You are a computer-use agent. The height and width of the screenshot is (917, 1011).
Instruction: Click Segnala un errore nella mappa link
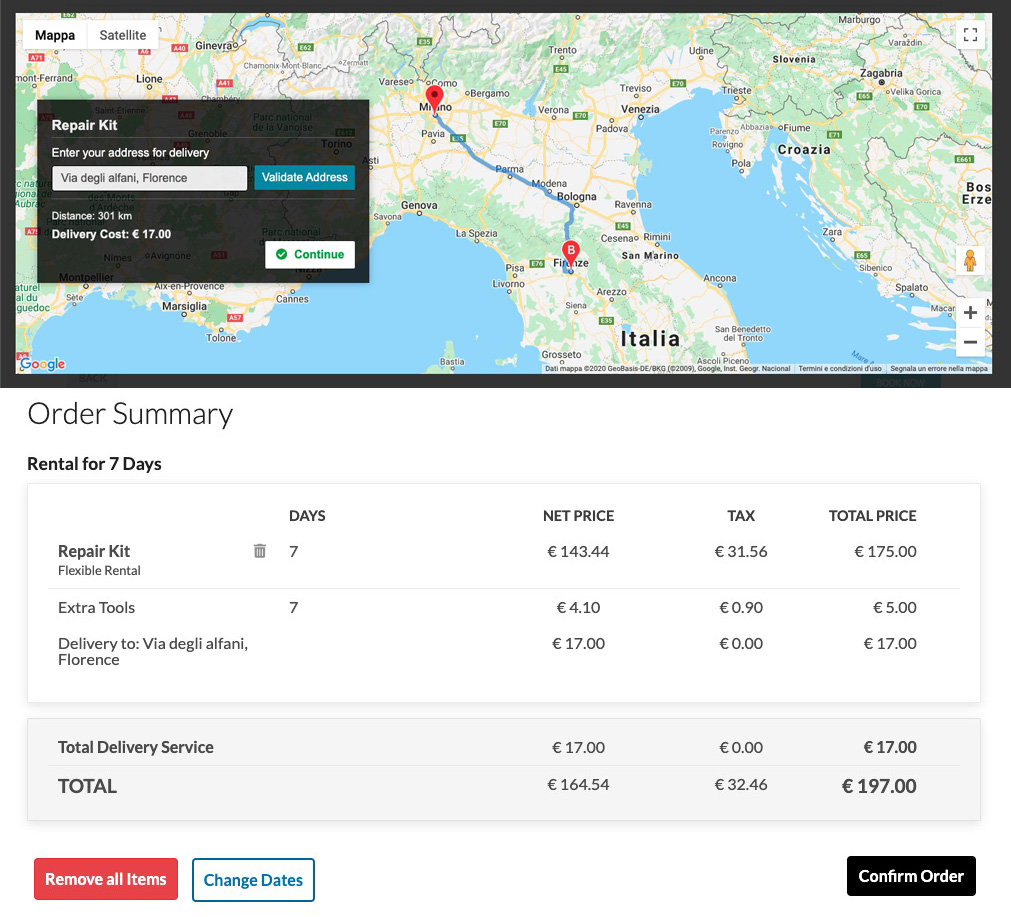938,369
